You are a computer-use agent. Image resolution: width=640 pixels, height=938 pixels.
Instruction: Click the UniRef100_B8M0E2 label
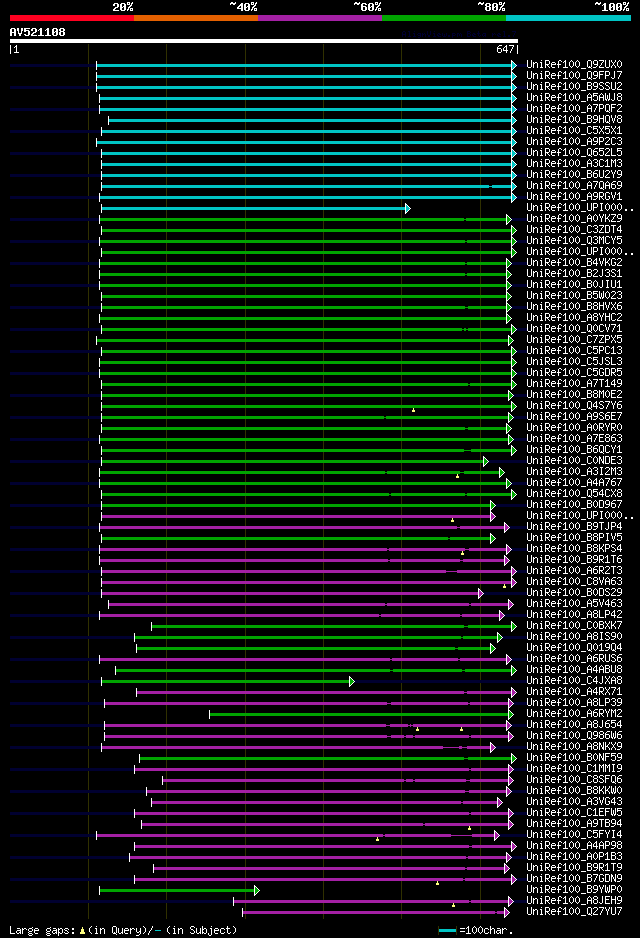coord(574,395)
